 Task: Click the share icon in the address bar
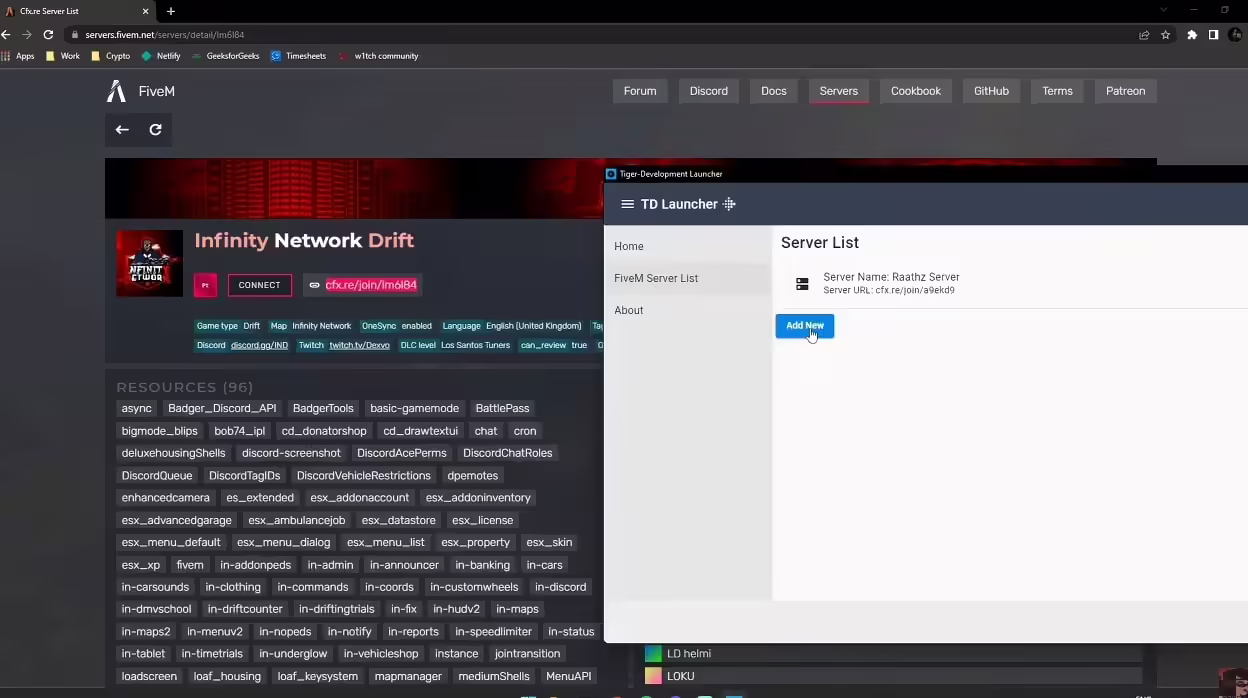(x=1144, y=33)
